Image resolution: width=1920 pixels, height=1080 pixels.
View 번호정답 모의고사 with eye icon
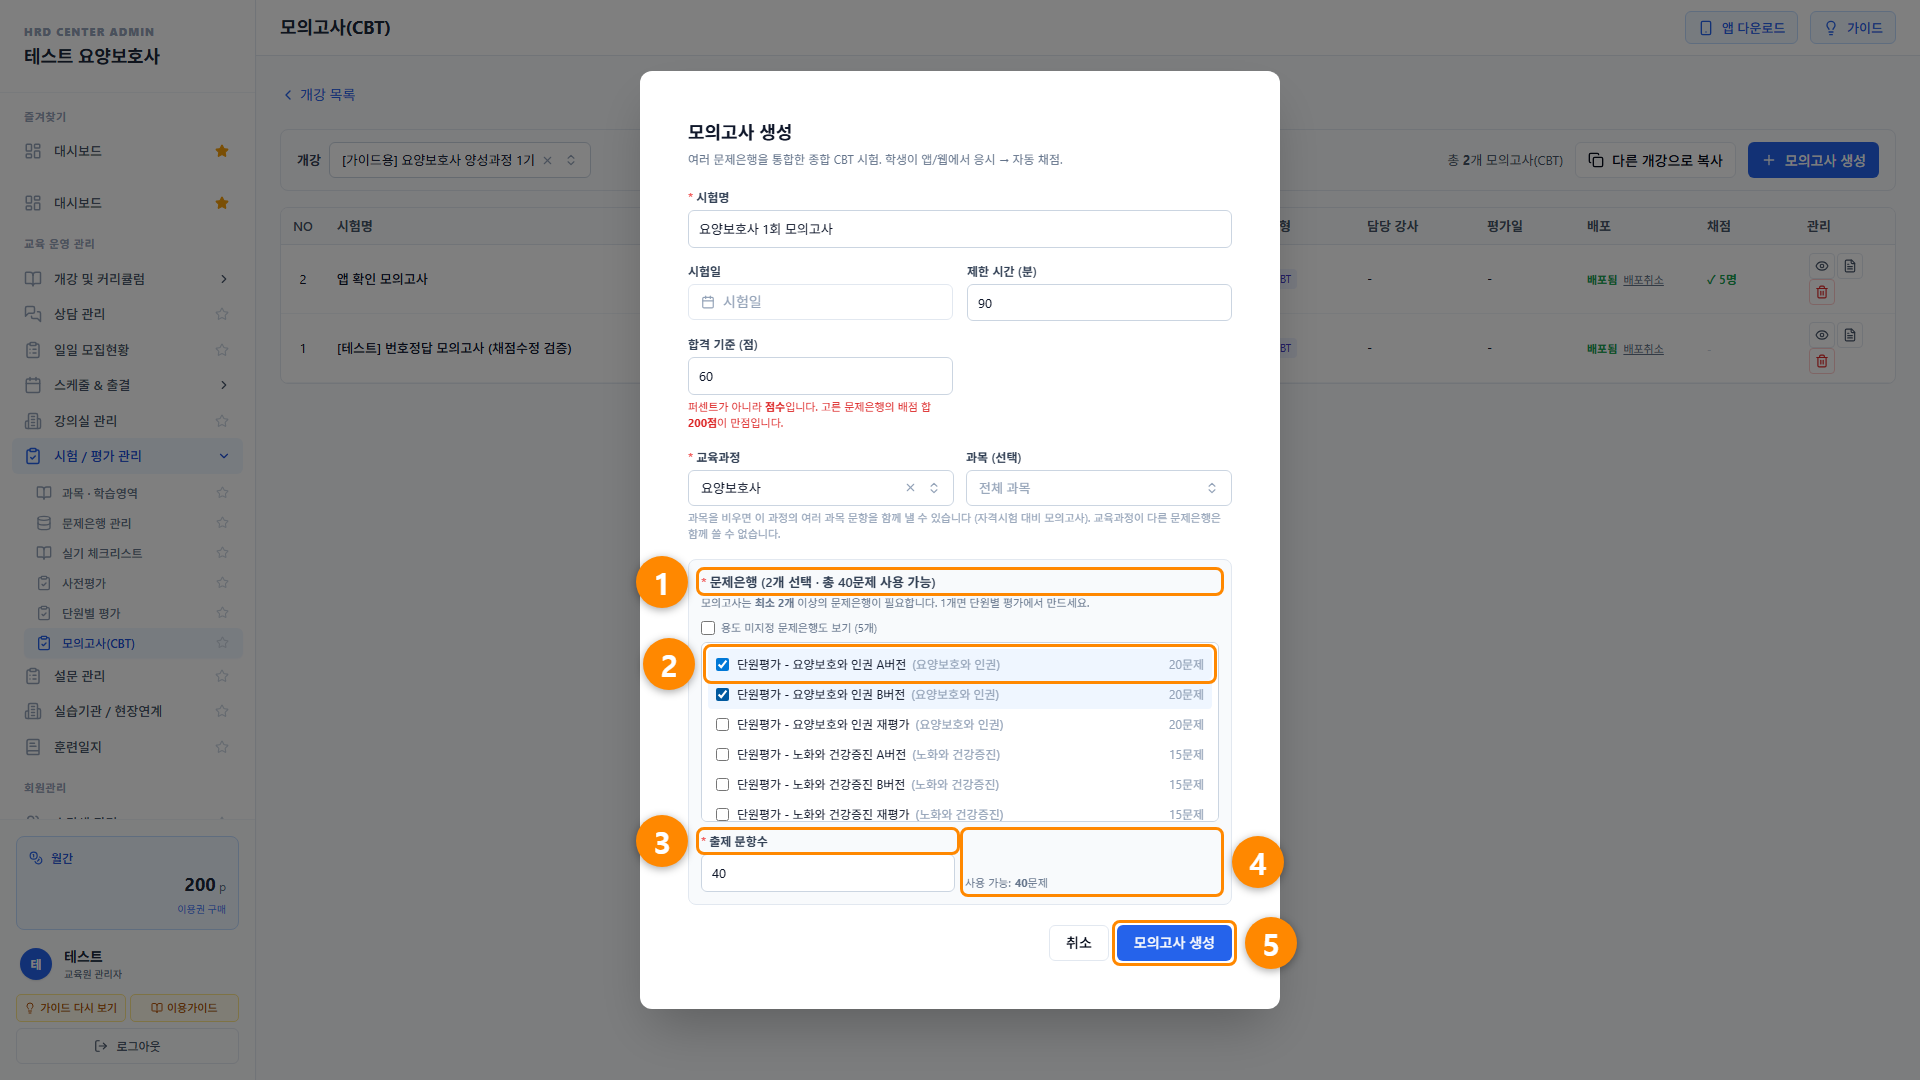1822,335
